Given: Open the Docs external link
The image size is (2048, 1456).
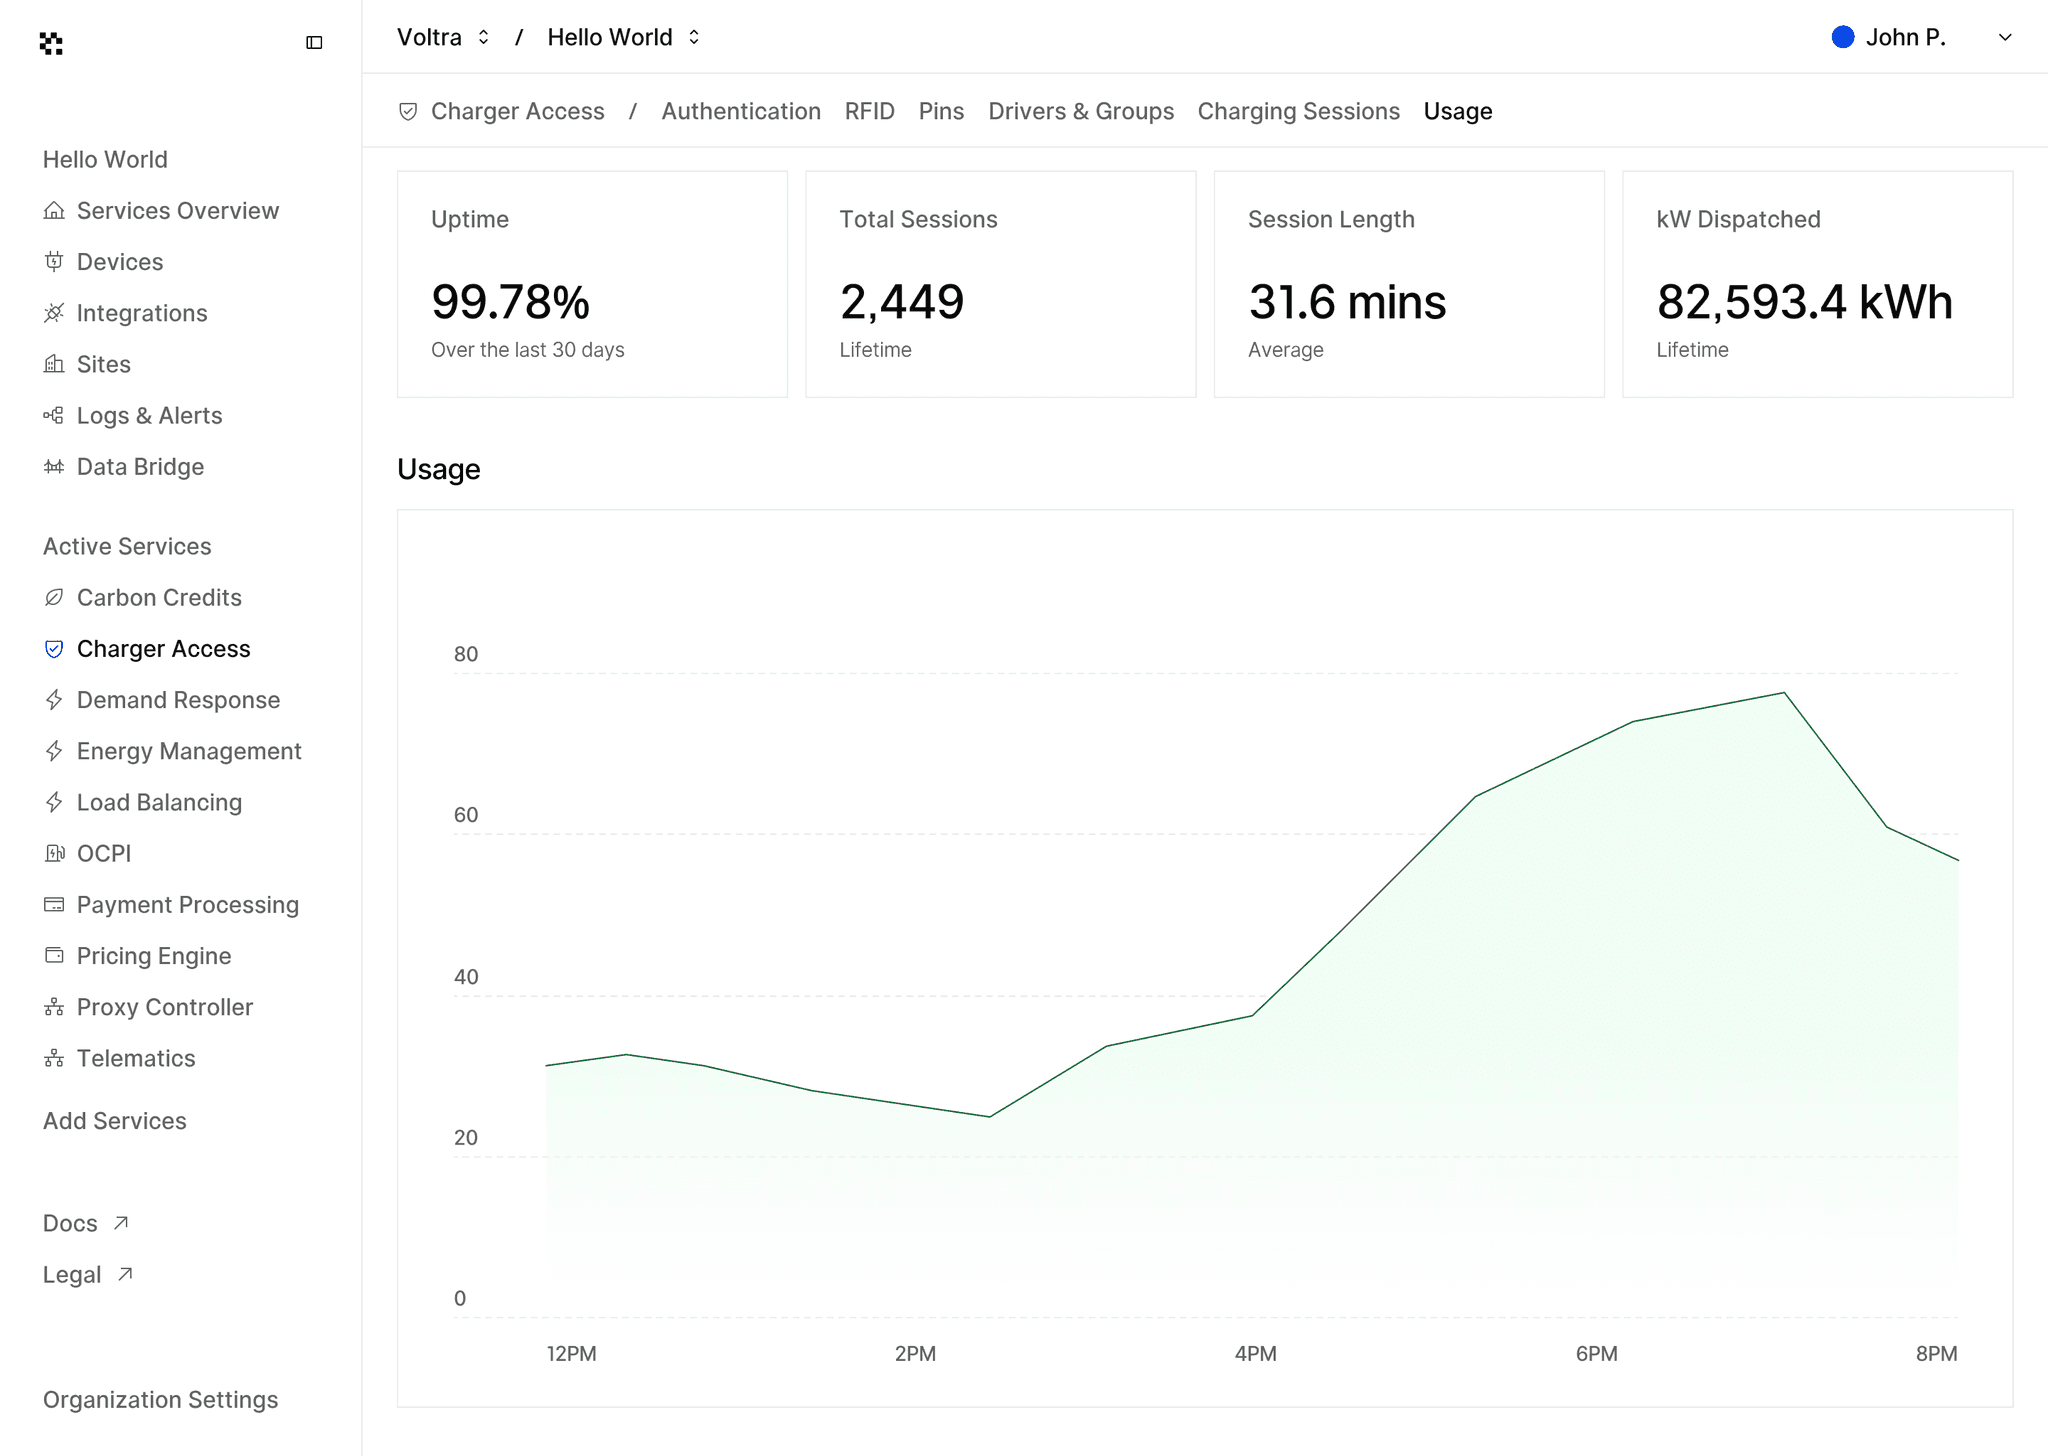Looking at the screenshot, I should (86, 1223).
